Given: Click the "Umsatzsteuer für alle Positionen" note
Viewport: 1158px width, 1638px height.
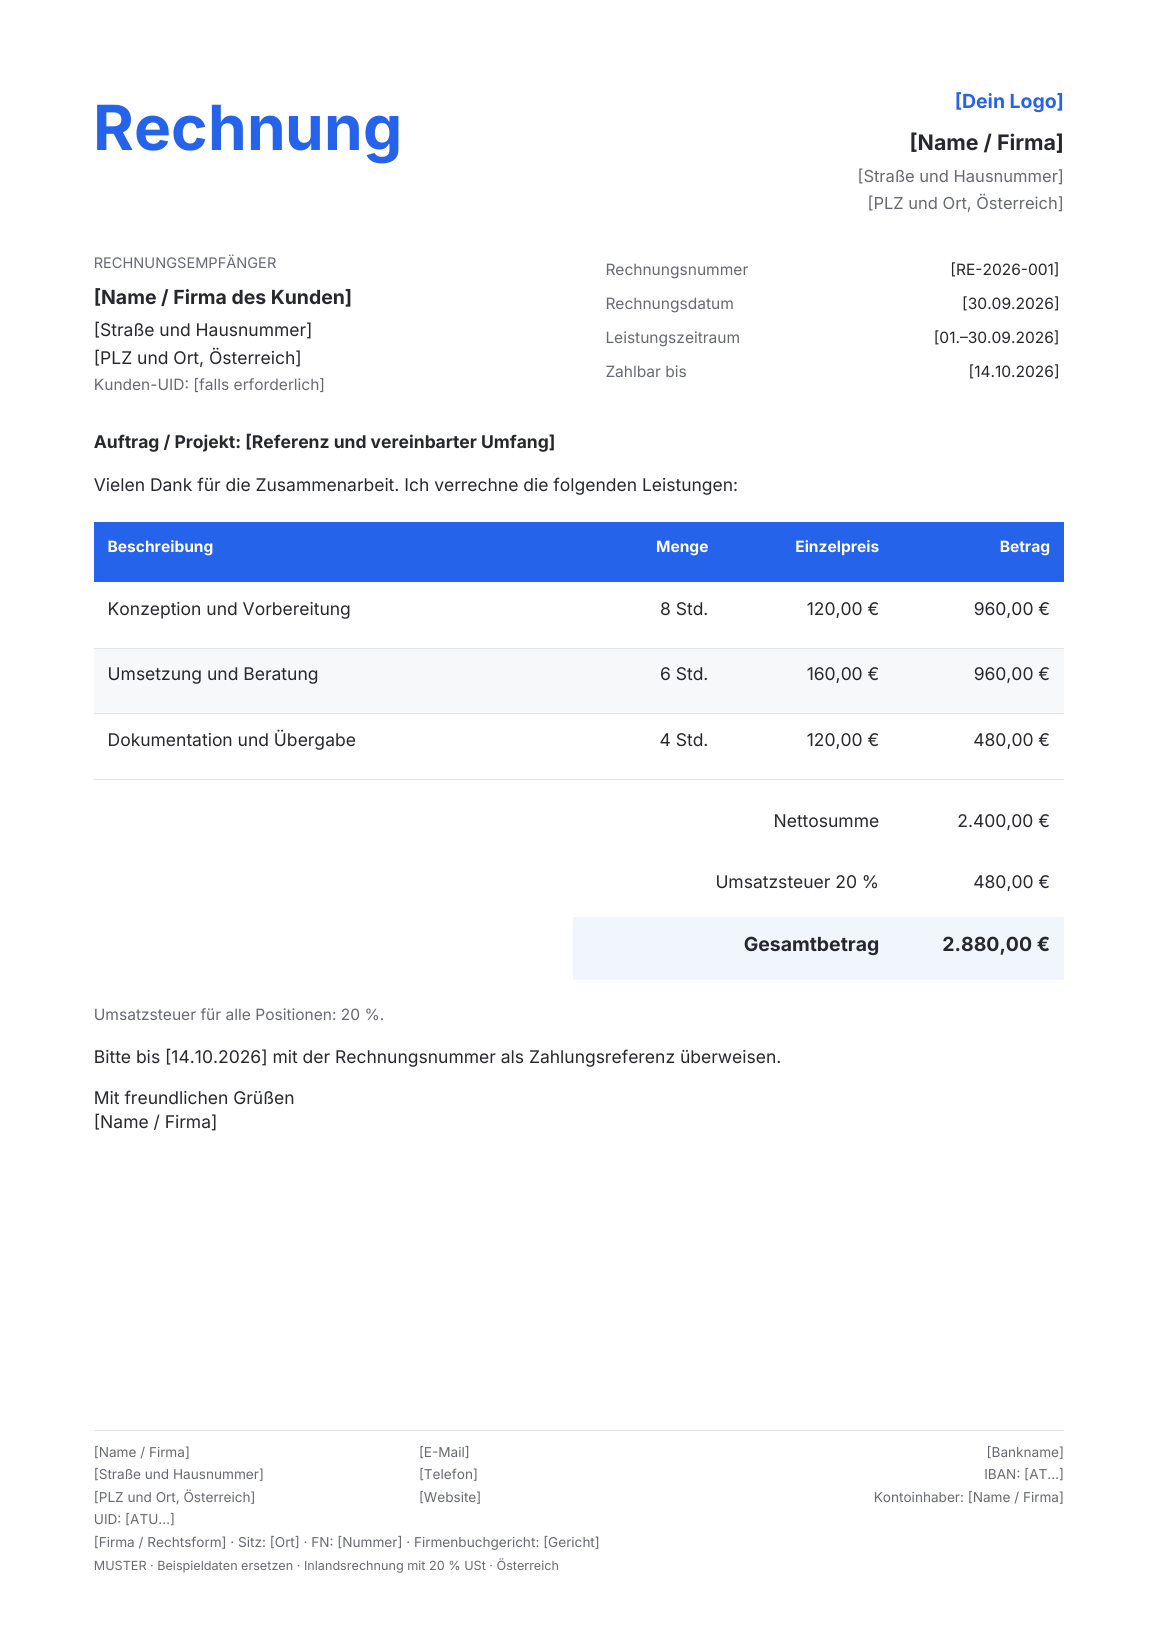Looking at the screenshot, I should click(239, 1015).
